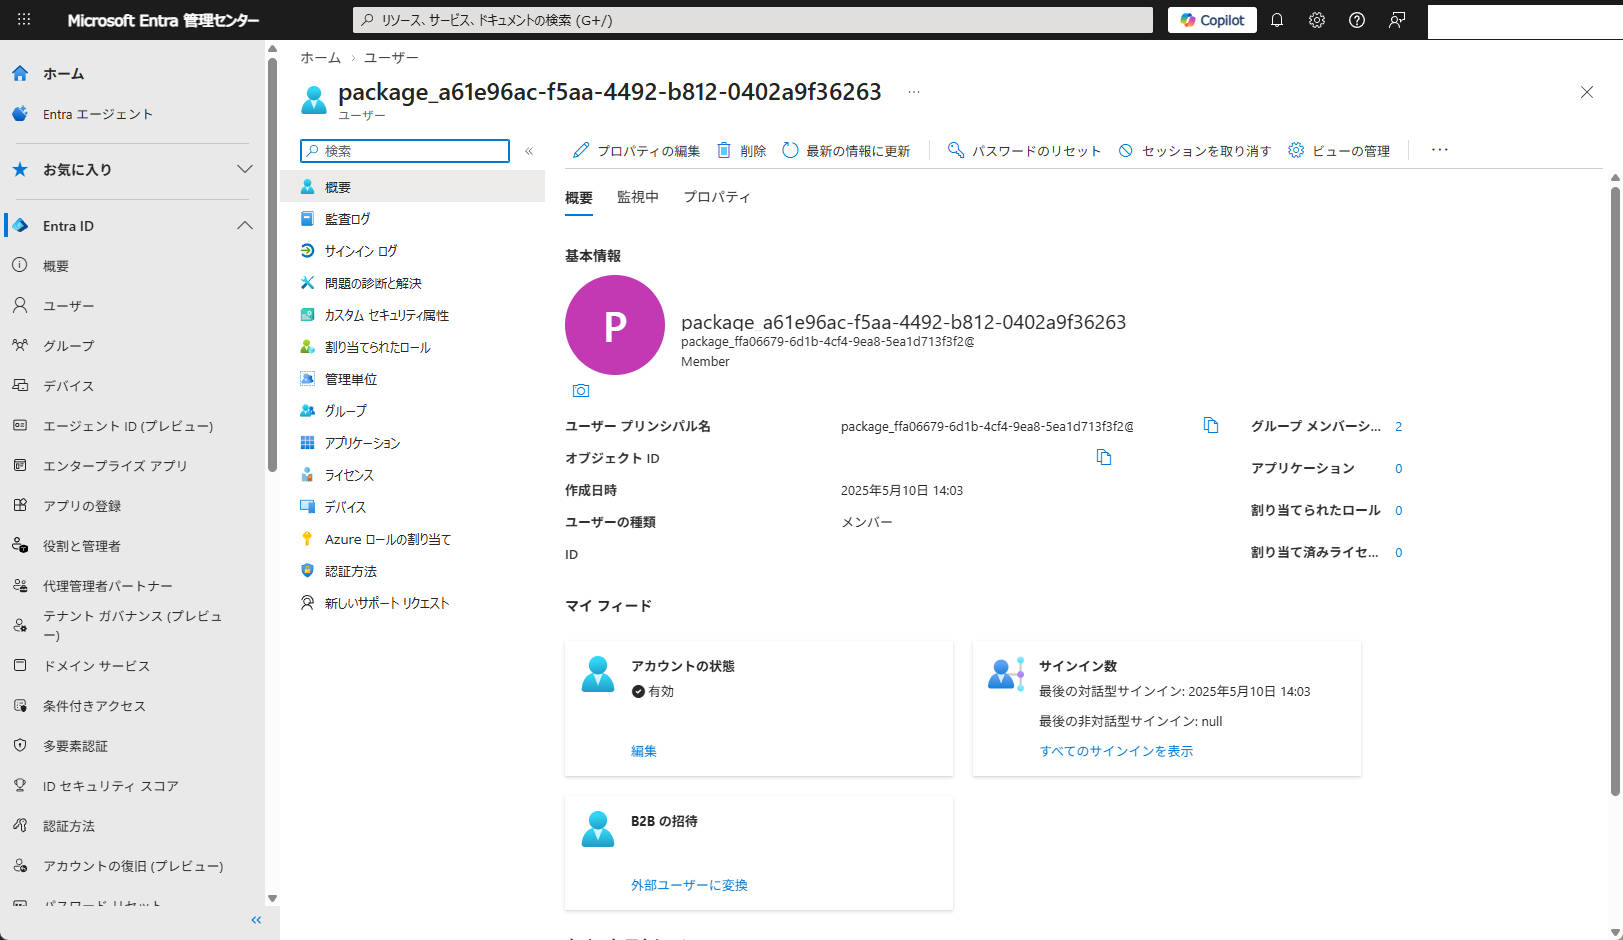Click the resource search field
The image size is (1623, 940).
752,20
